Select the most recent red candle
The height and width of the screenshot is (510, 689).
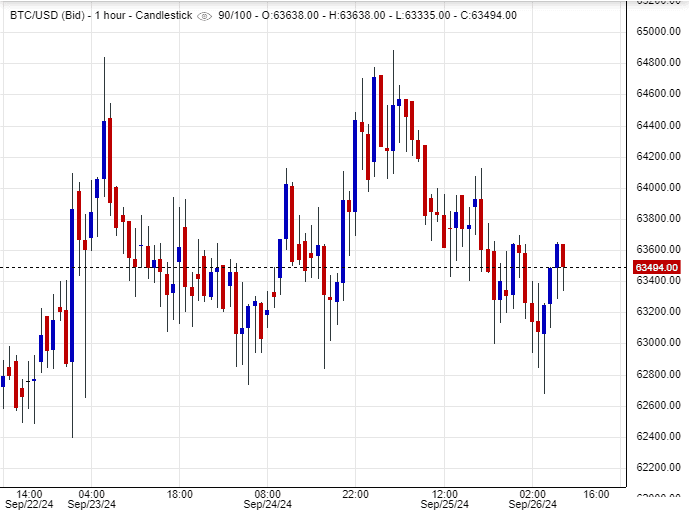(564, 255)
